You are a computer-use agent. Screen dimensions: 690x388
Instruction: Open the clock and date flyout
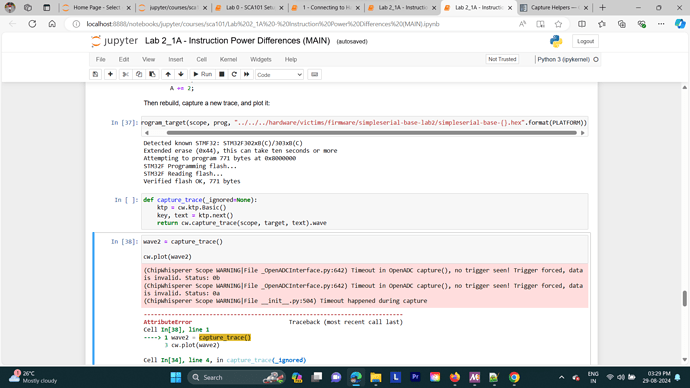pos(656,377)
